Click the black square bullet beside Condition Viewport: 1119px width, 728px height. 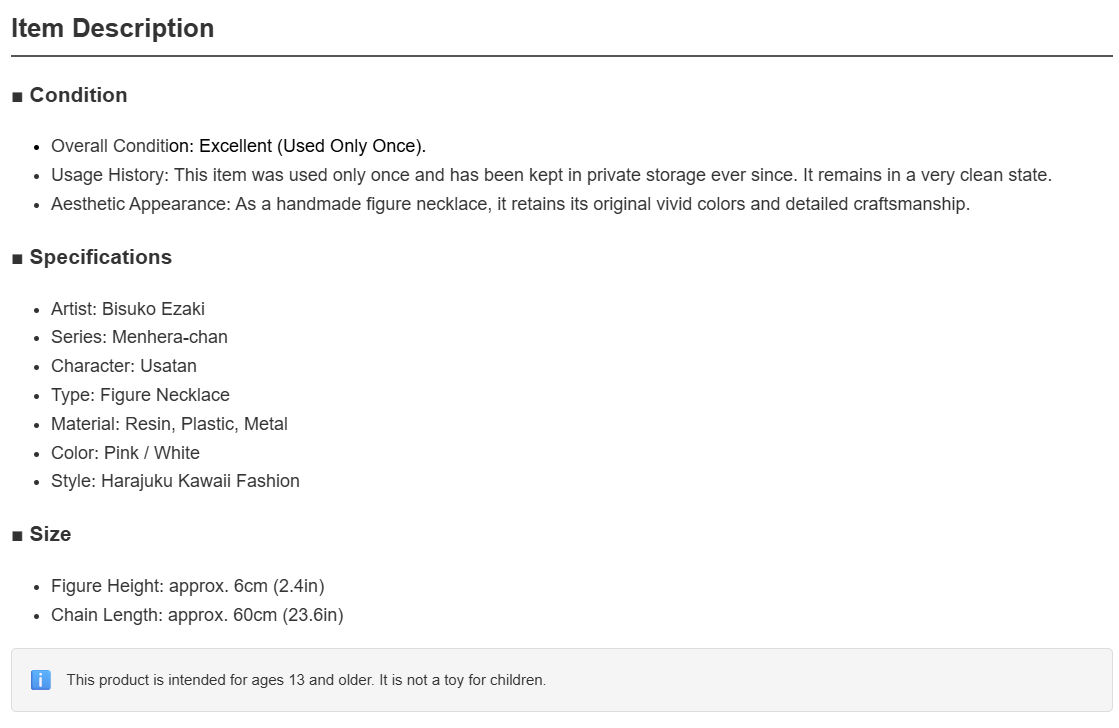(17, 97)
